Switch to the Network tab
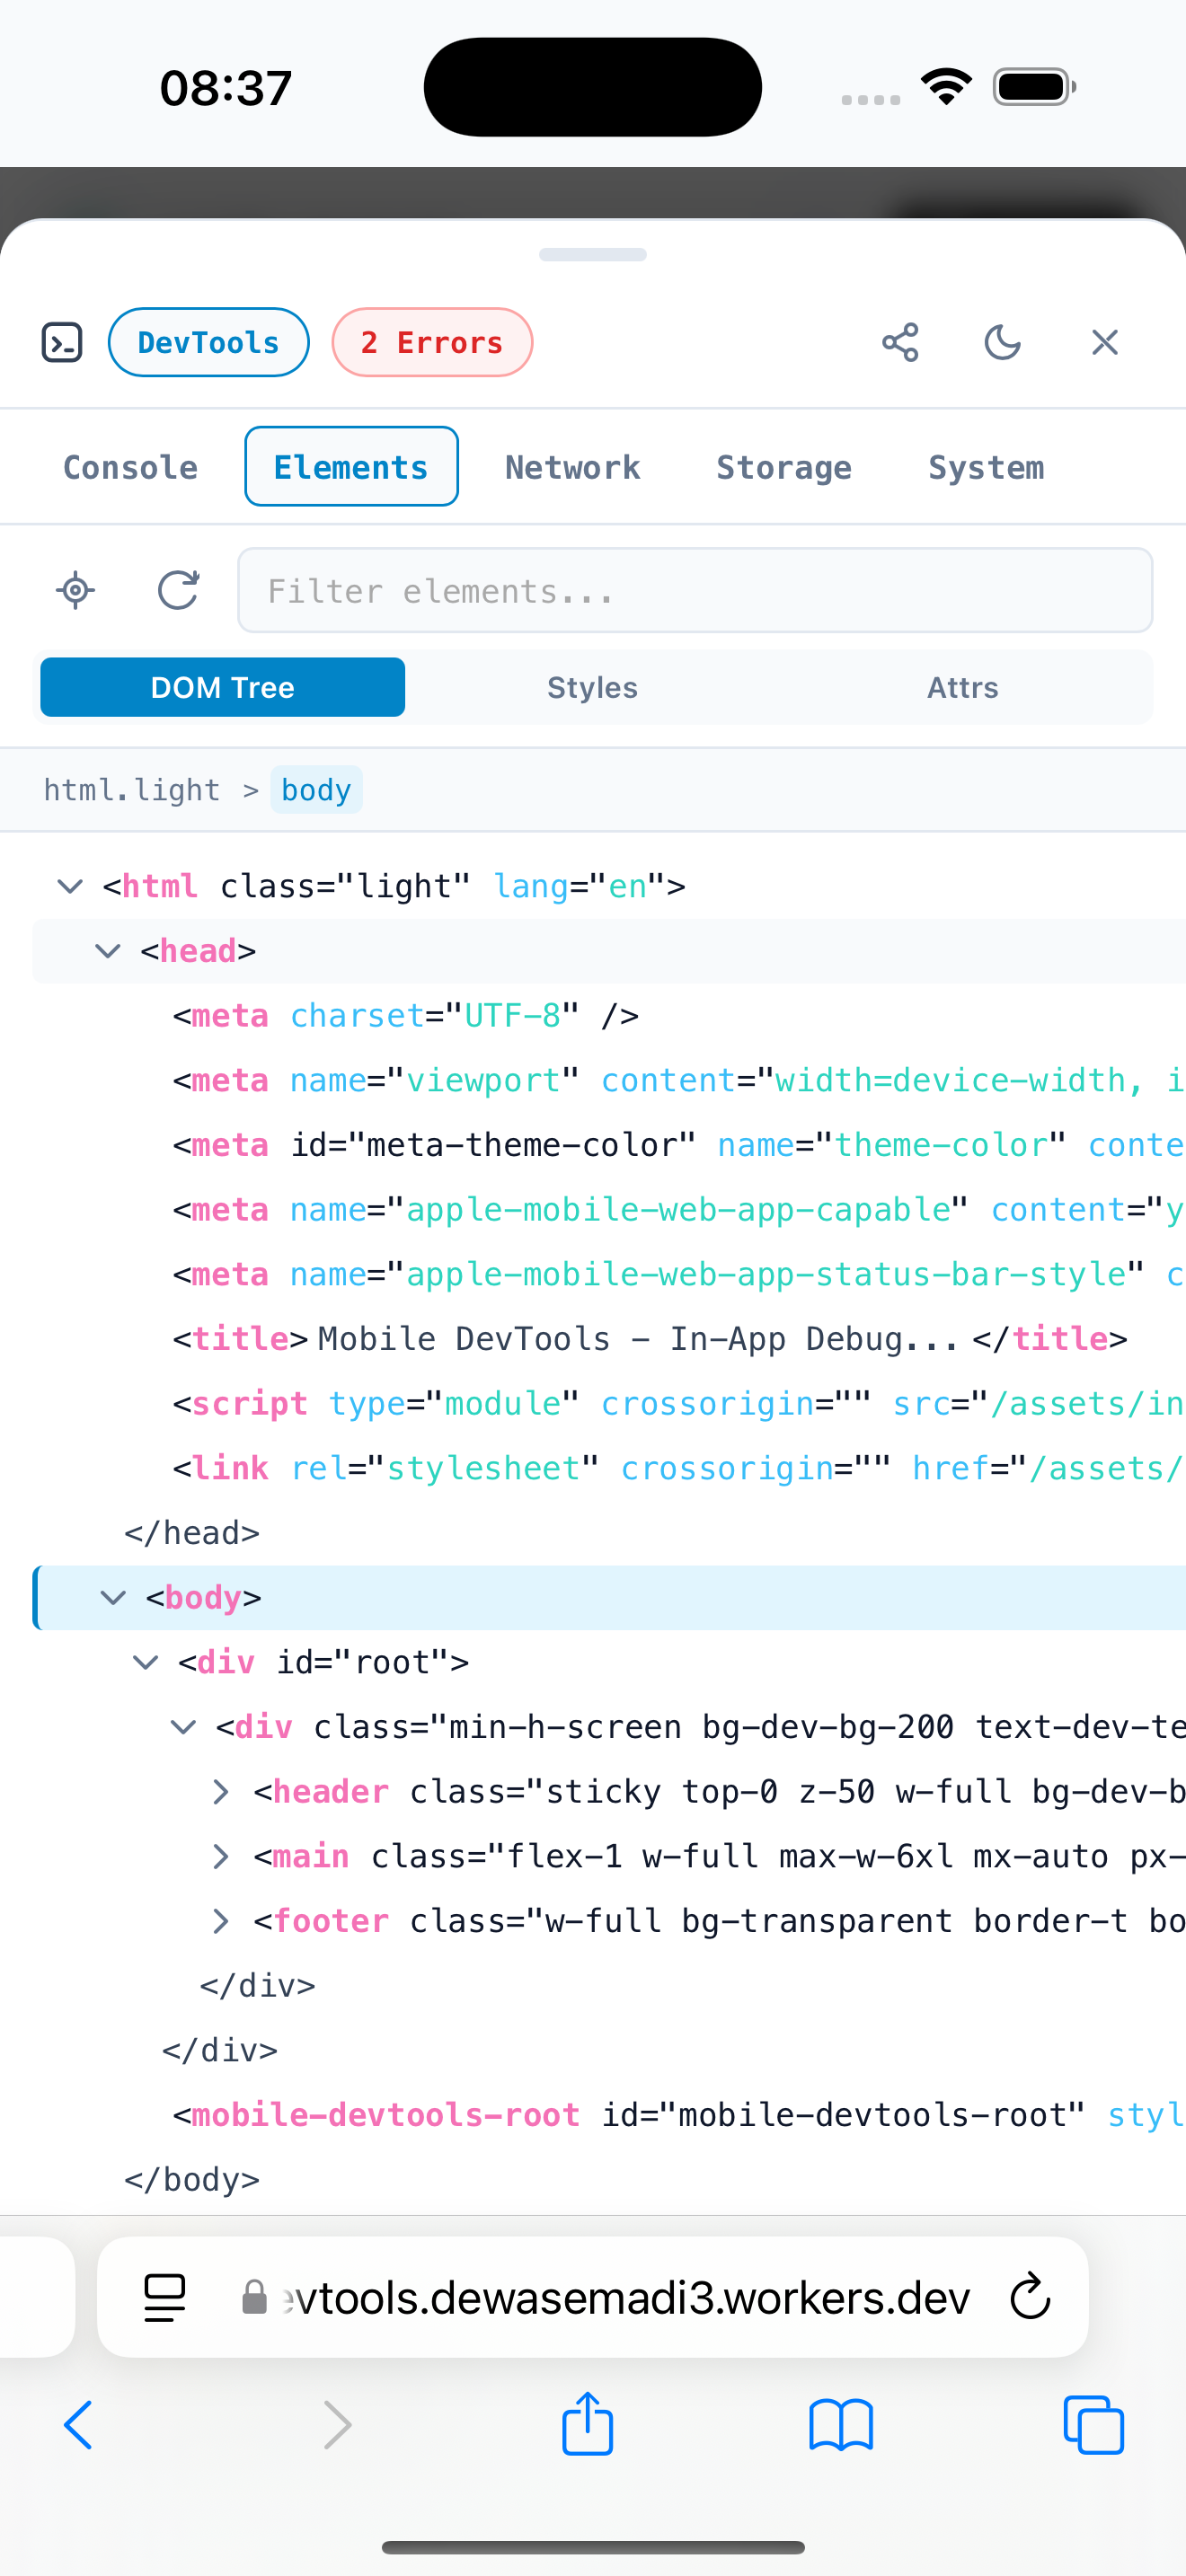The height and width of the screenshot is (2576, 1186). pos(572,467)
